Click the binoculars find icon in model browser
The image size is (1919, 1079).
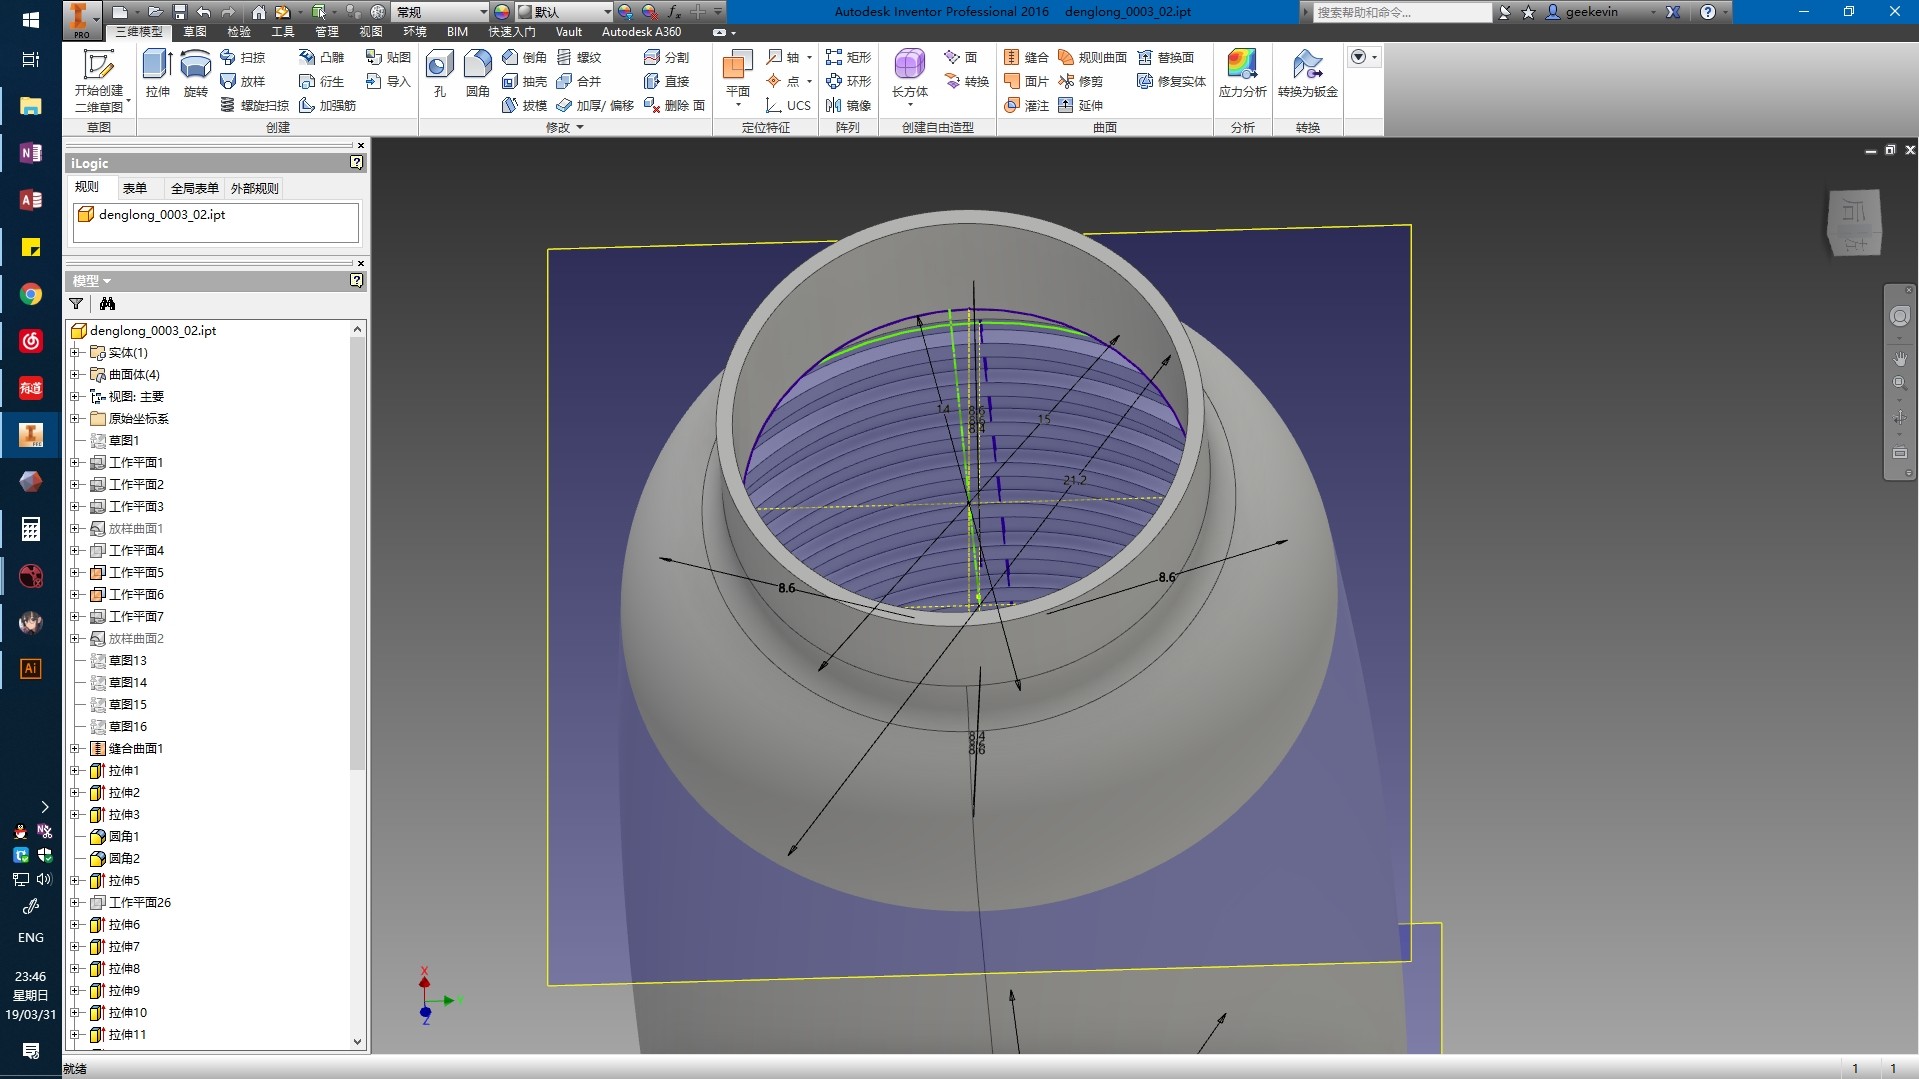coord(107,304)
